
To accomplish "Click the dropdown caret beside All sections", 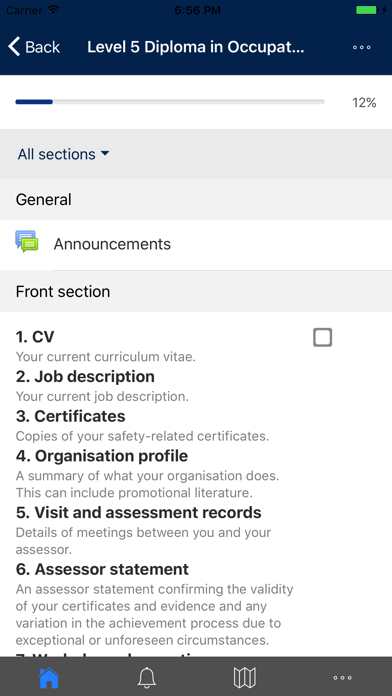I will tap(105, 154).
